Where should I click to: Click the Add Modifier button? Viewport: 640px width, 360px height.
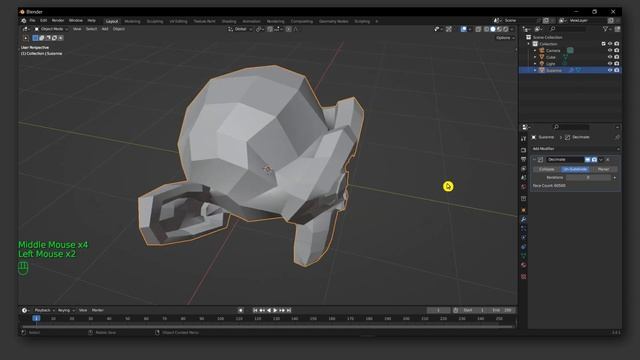pyautogui.click(x=576, y=149)
